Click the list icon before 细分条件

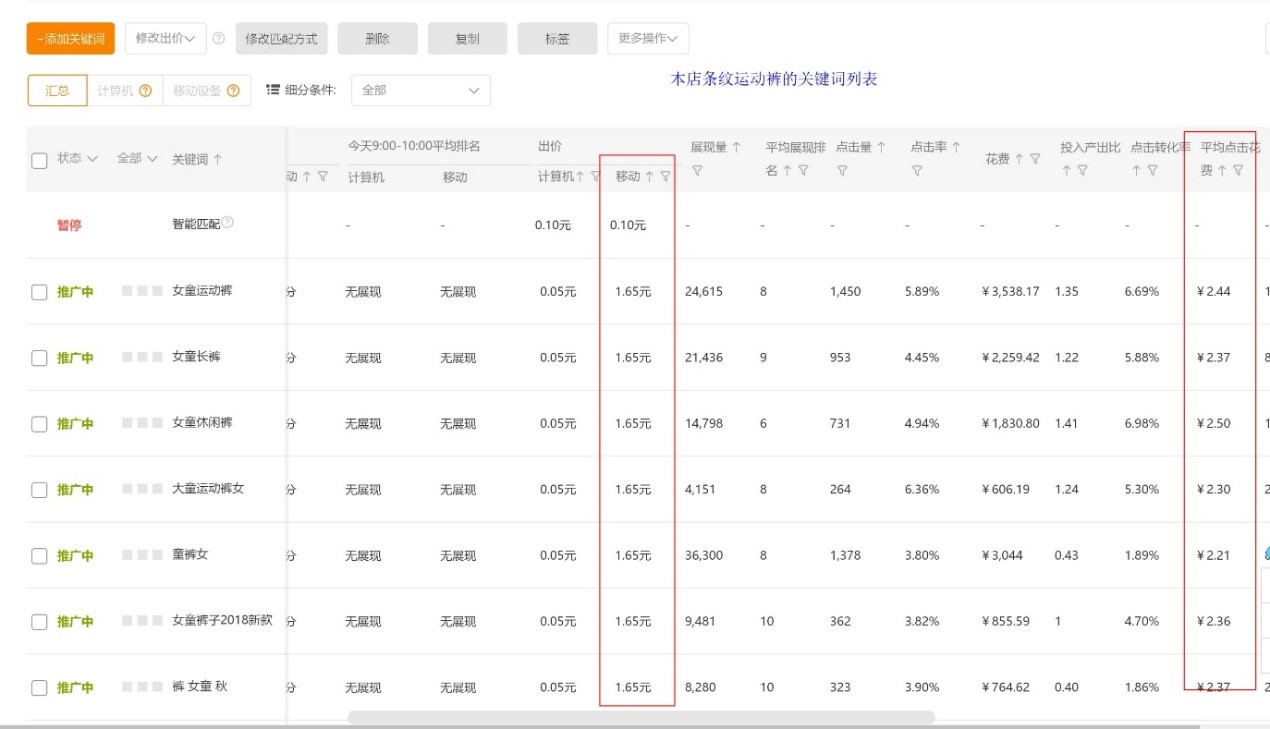pyautogui.click(x=272, y=89)
